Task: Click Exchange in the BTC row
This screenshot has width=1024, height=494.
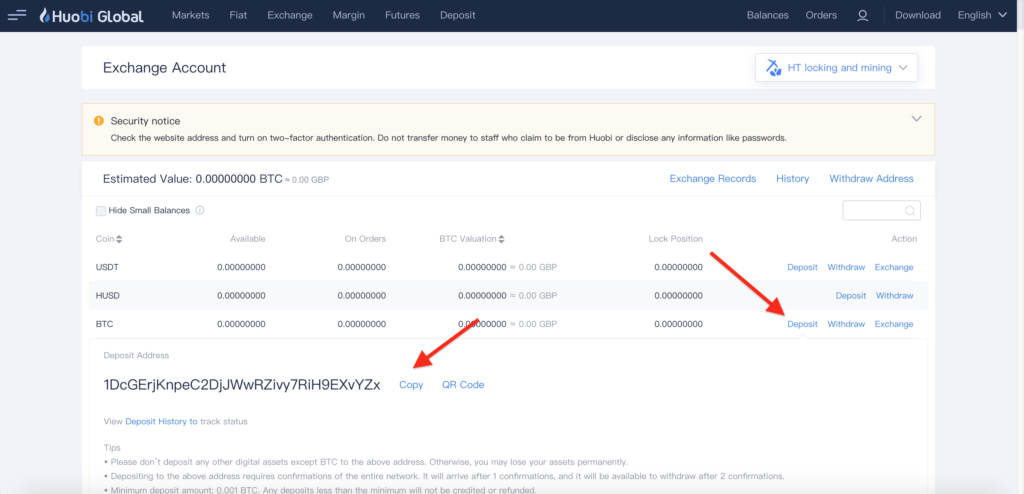Action: coord(893,324)
